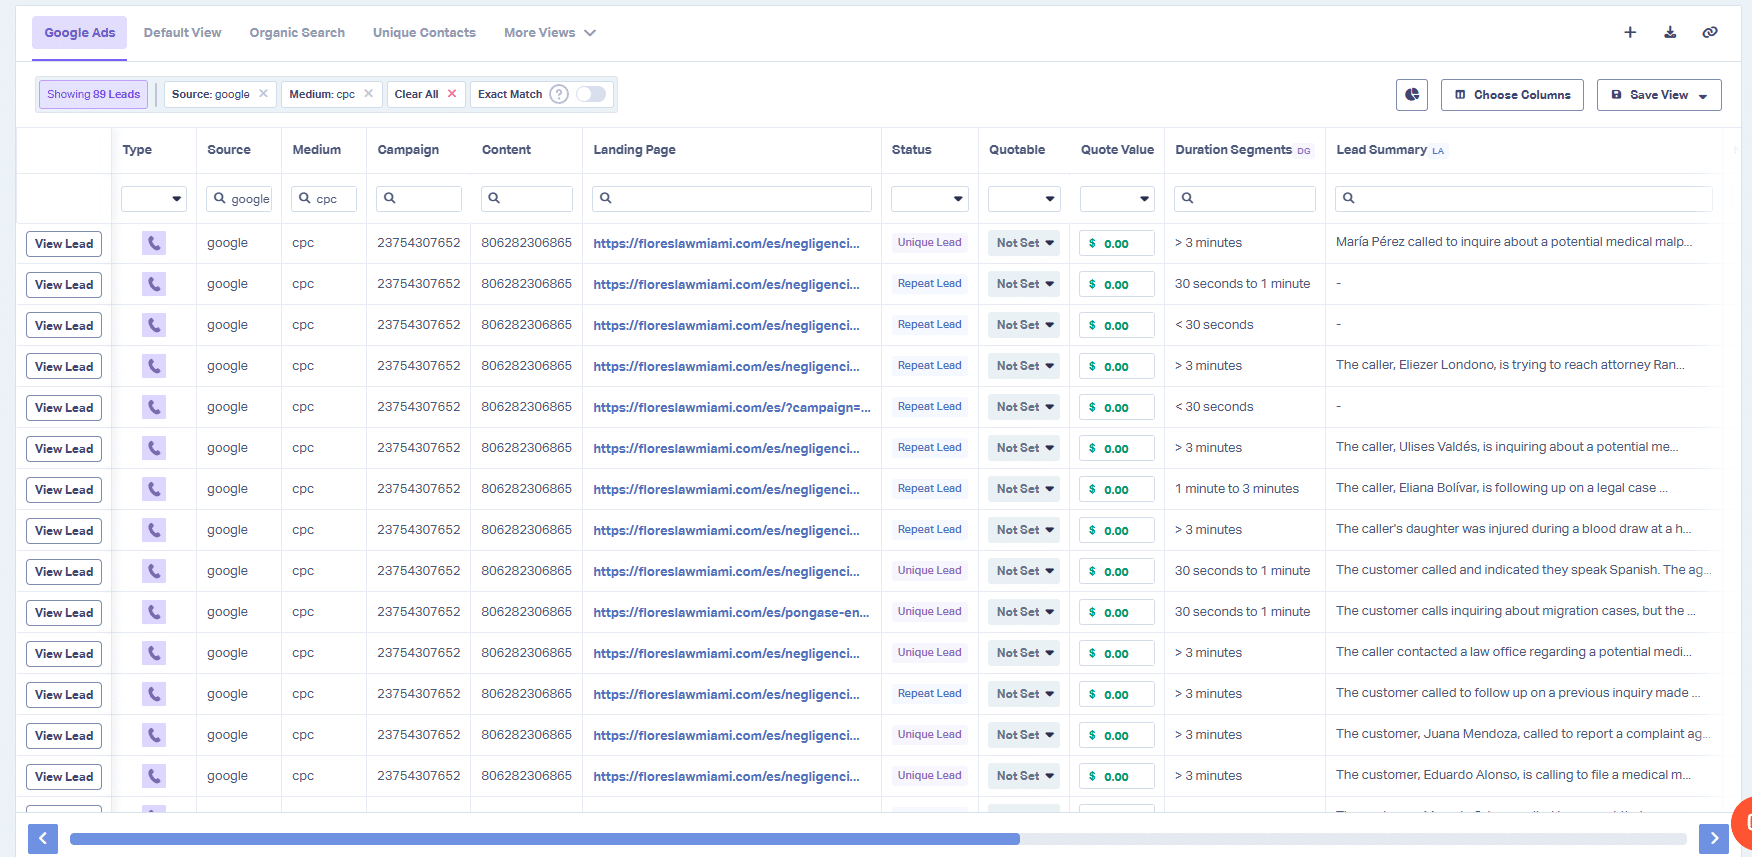Click phone icon in Juana Mendoza row
The height and width of the screenshot is (857, 1752).
coord(154,735)
